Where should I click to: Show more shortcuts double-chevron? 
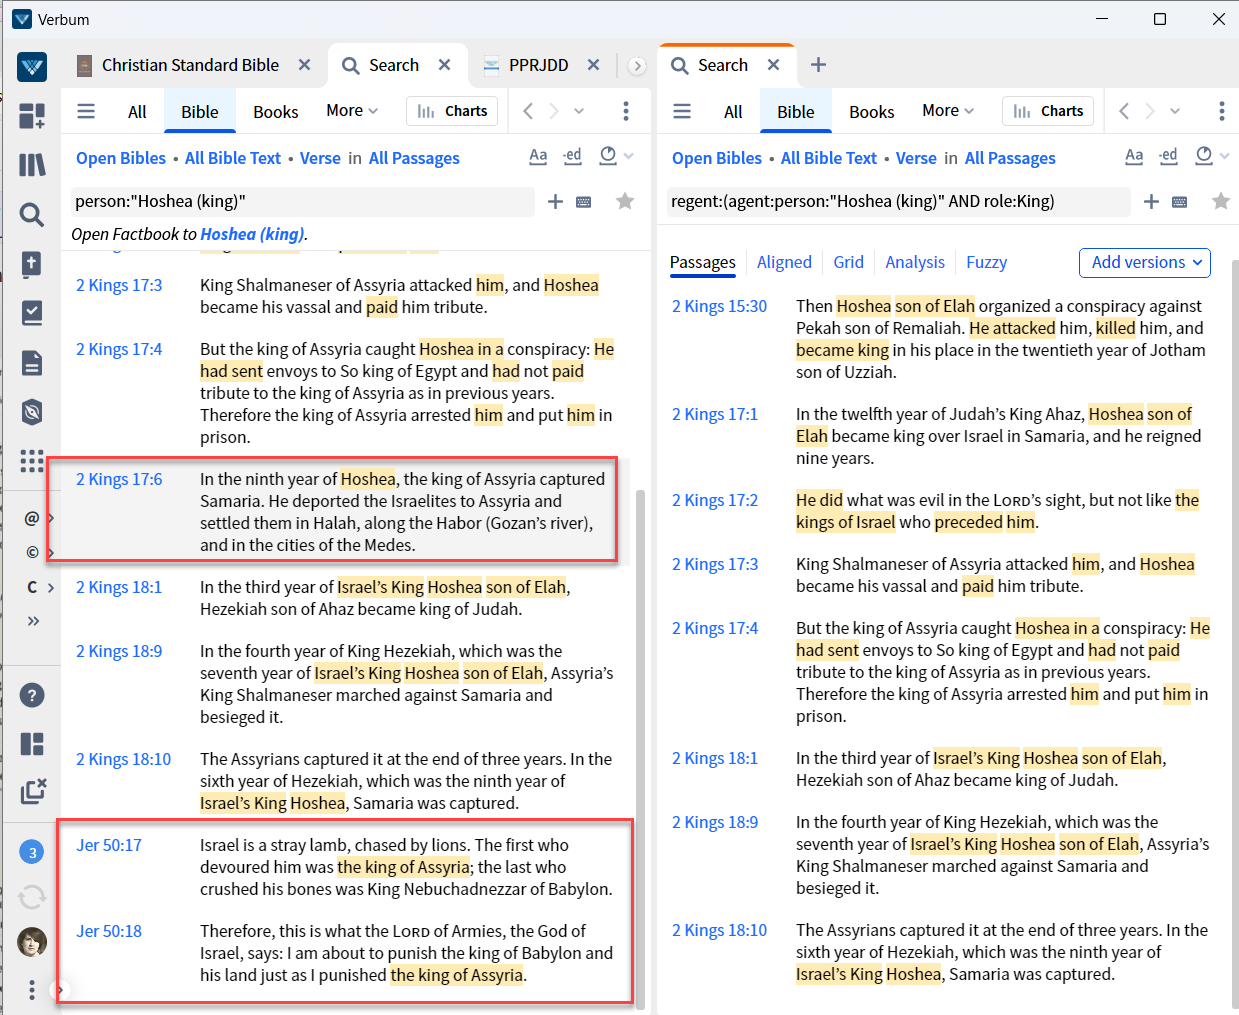click(x=33, y=621)
